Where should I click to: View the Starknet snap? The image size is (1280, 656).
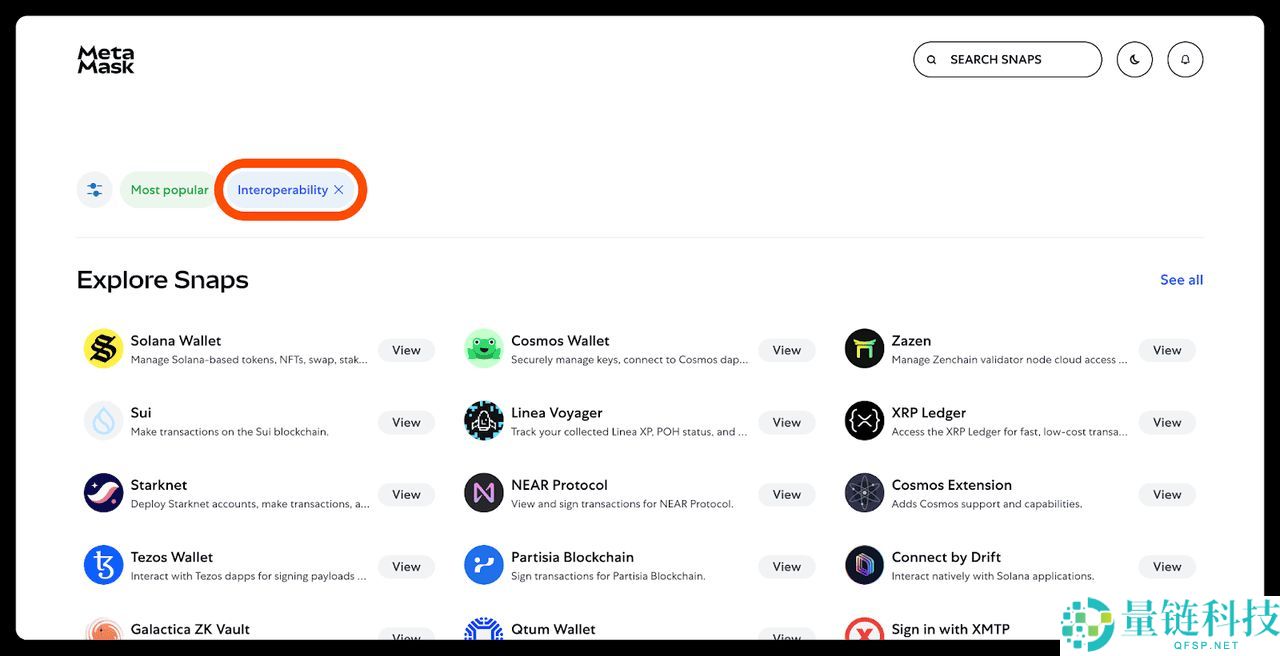(406, 494)
